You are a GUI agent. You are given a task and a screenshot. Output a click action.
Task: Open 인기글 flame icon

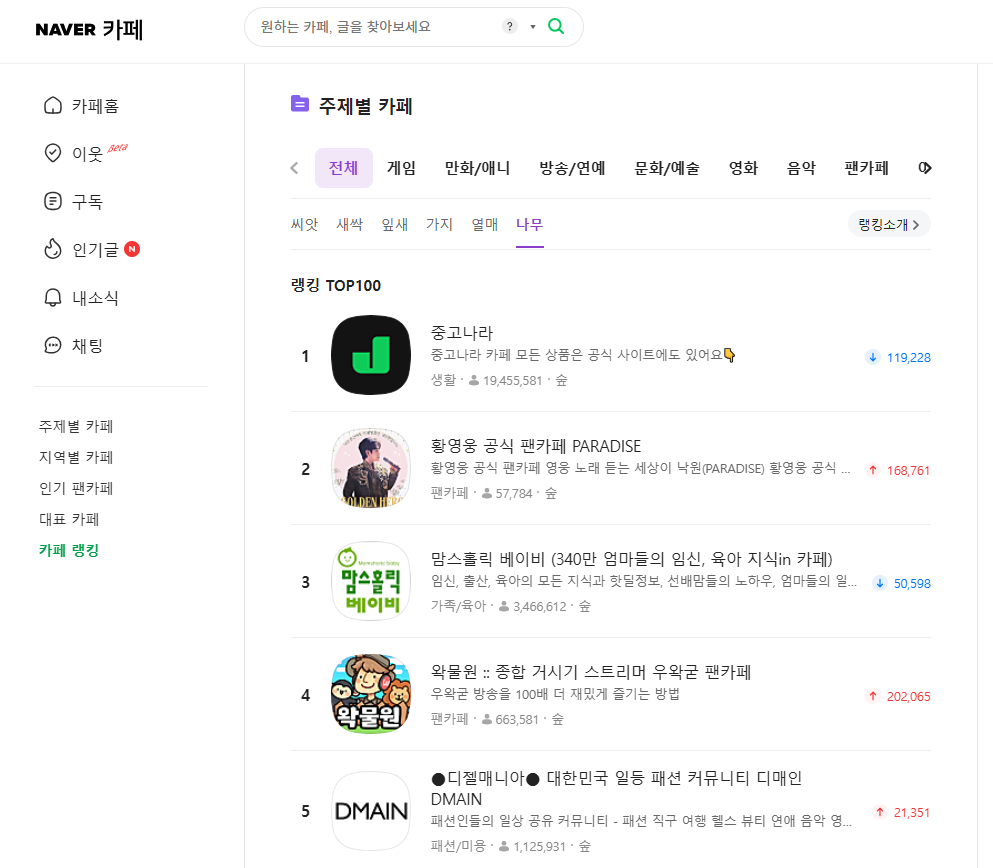pyautogui.click(x=53, y=249)
